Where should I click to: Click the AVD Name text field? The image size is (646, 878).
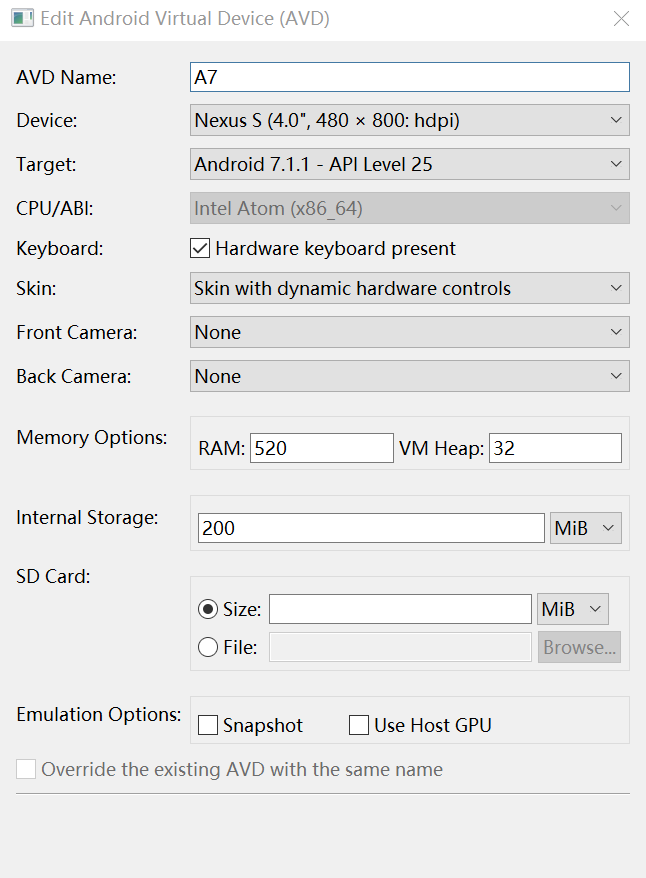click(x=409, y=77)
